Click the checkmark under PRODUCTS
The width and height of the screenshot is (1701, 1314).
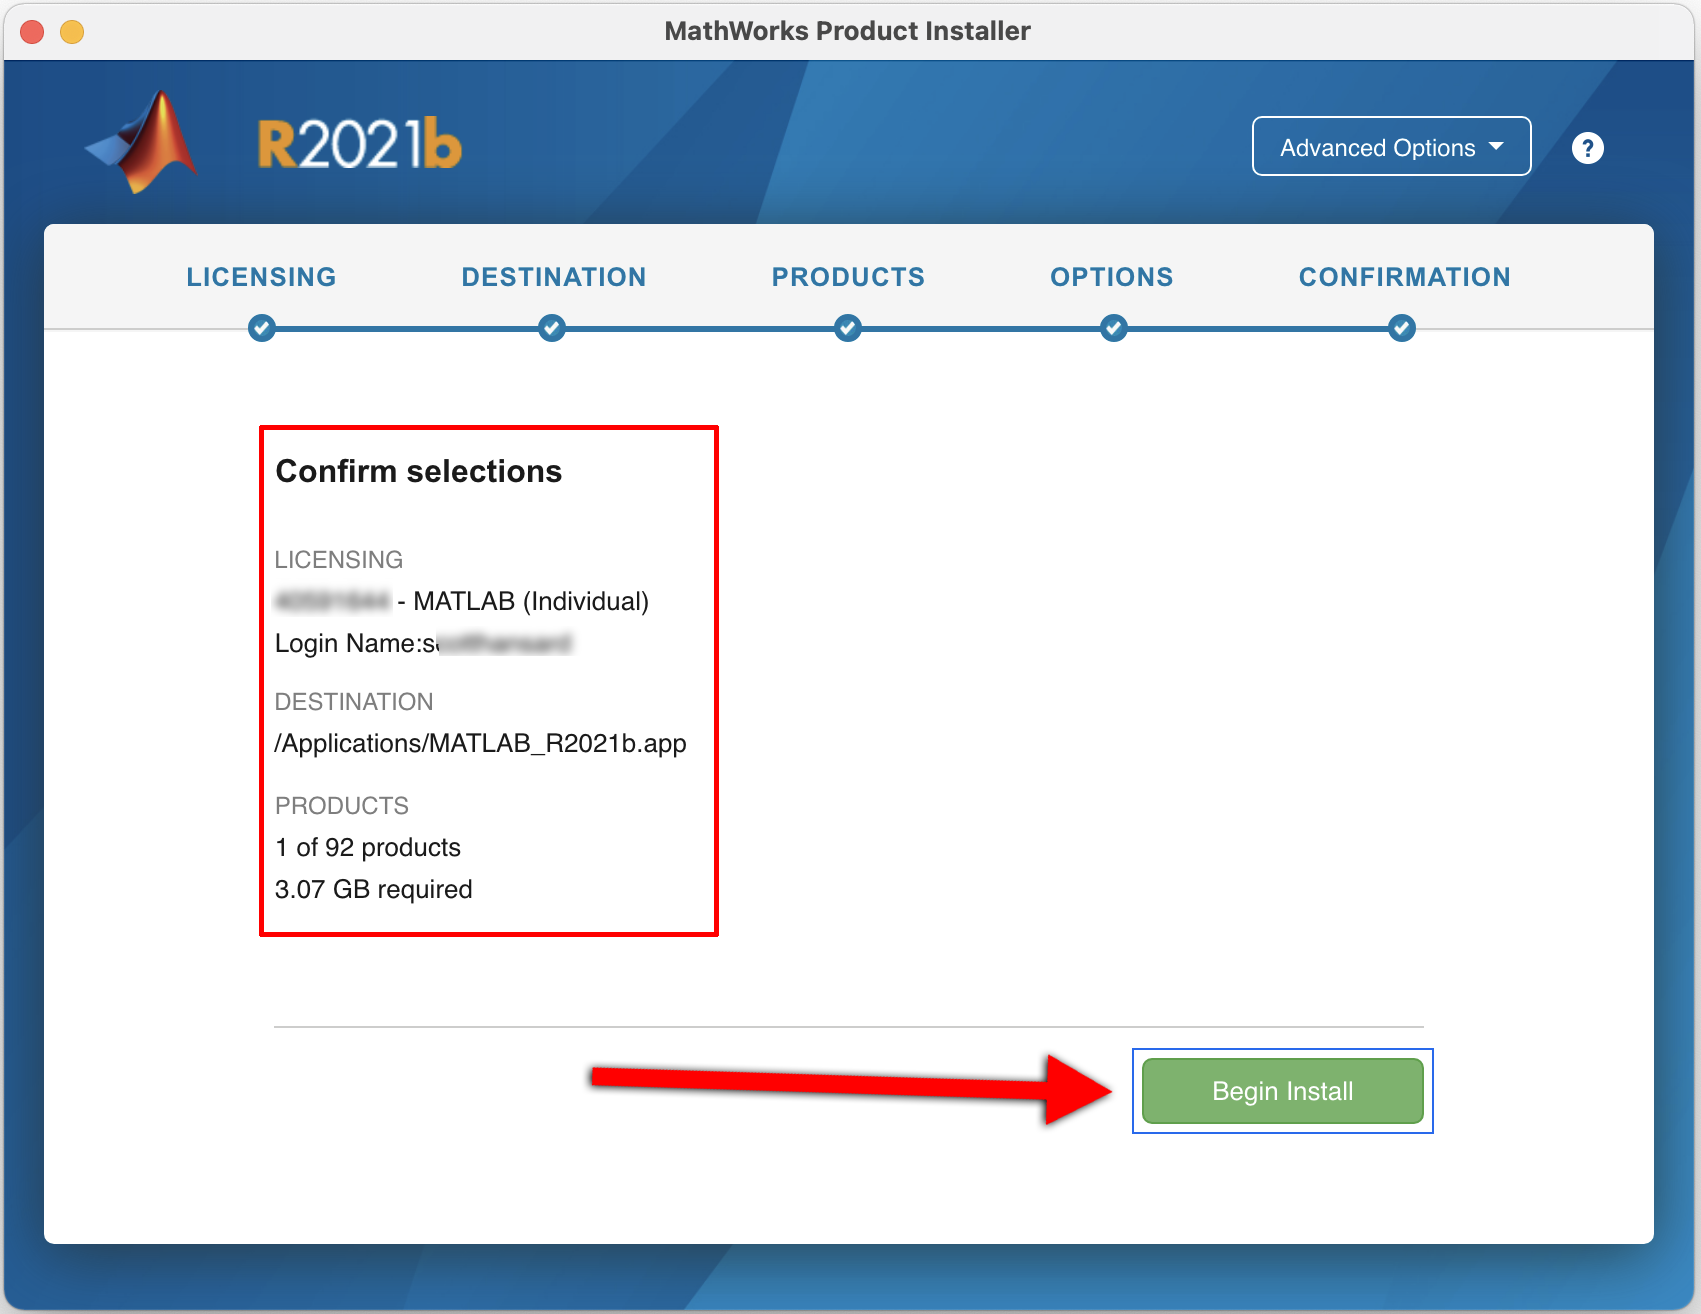tap(848, 328)
